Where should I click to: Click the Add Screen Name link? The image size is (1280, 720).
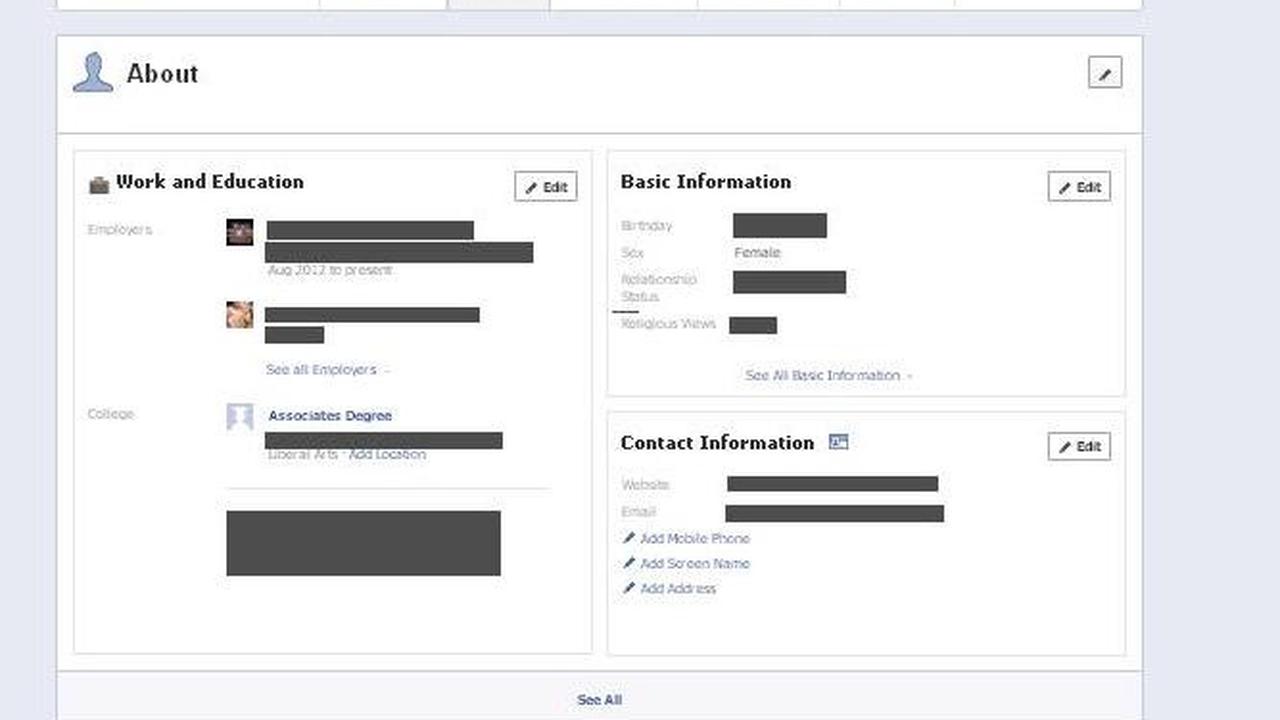(x=694, y=564)
